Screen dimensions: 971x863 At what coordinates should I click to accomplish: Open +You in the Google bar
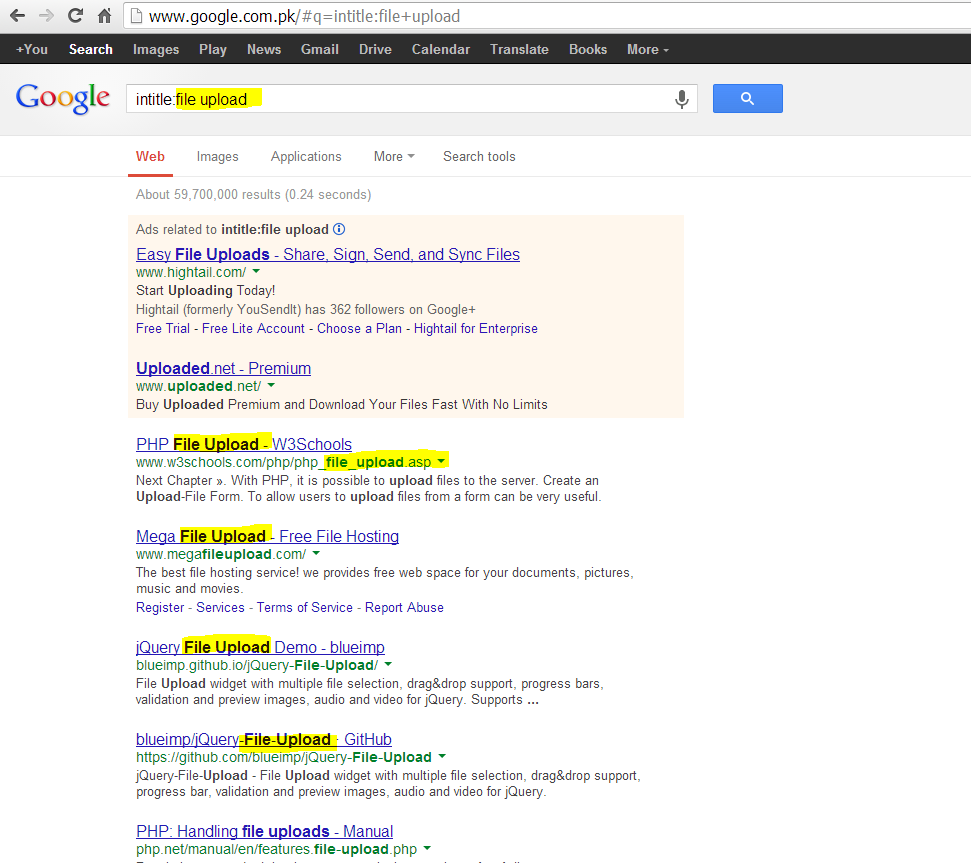click(32, 50)
